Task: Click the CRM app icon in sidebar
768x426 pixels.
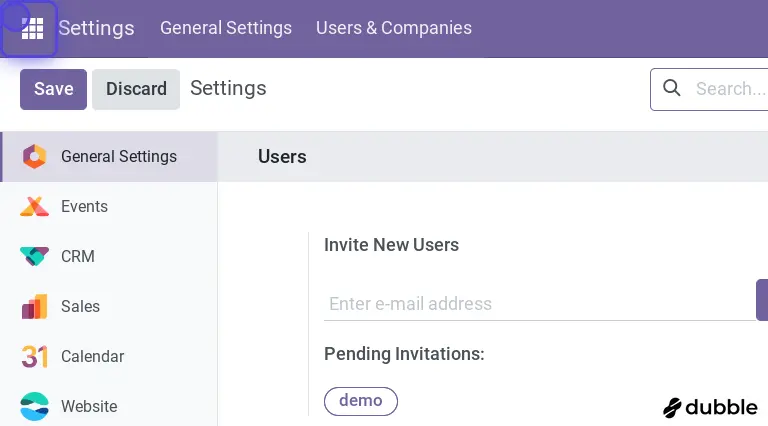Action: (34, 257)
